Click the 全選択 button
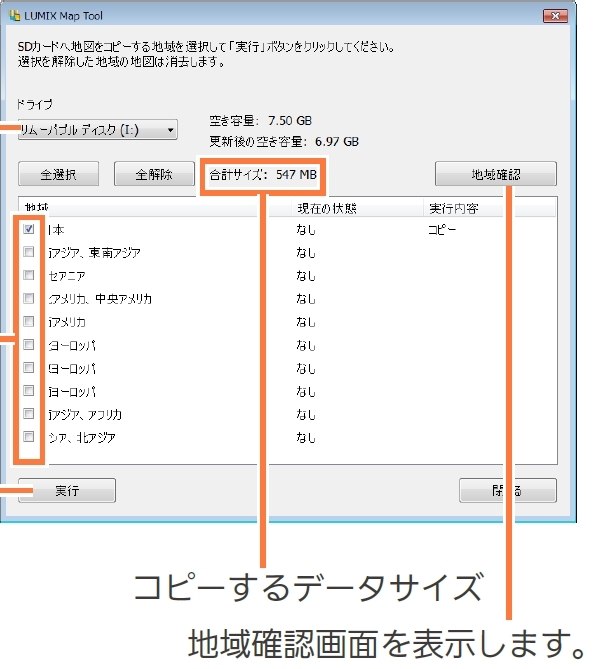This screenshot has height=669, width=607. [x=58, y=174]
